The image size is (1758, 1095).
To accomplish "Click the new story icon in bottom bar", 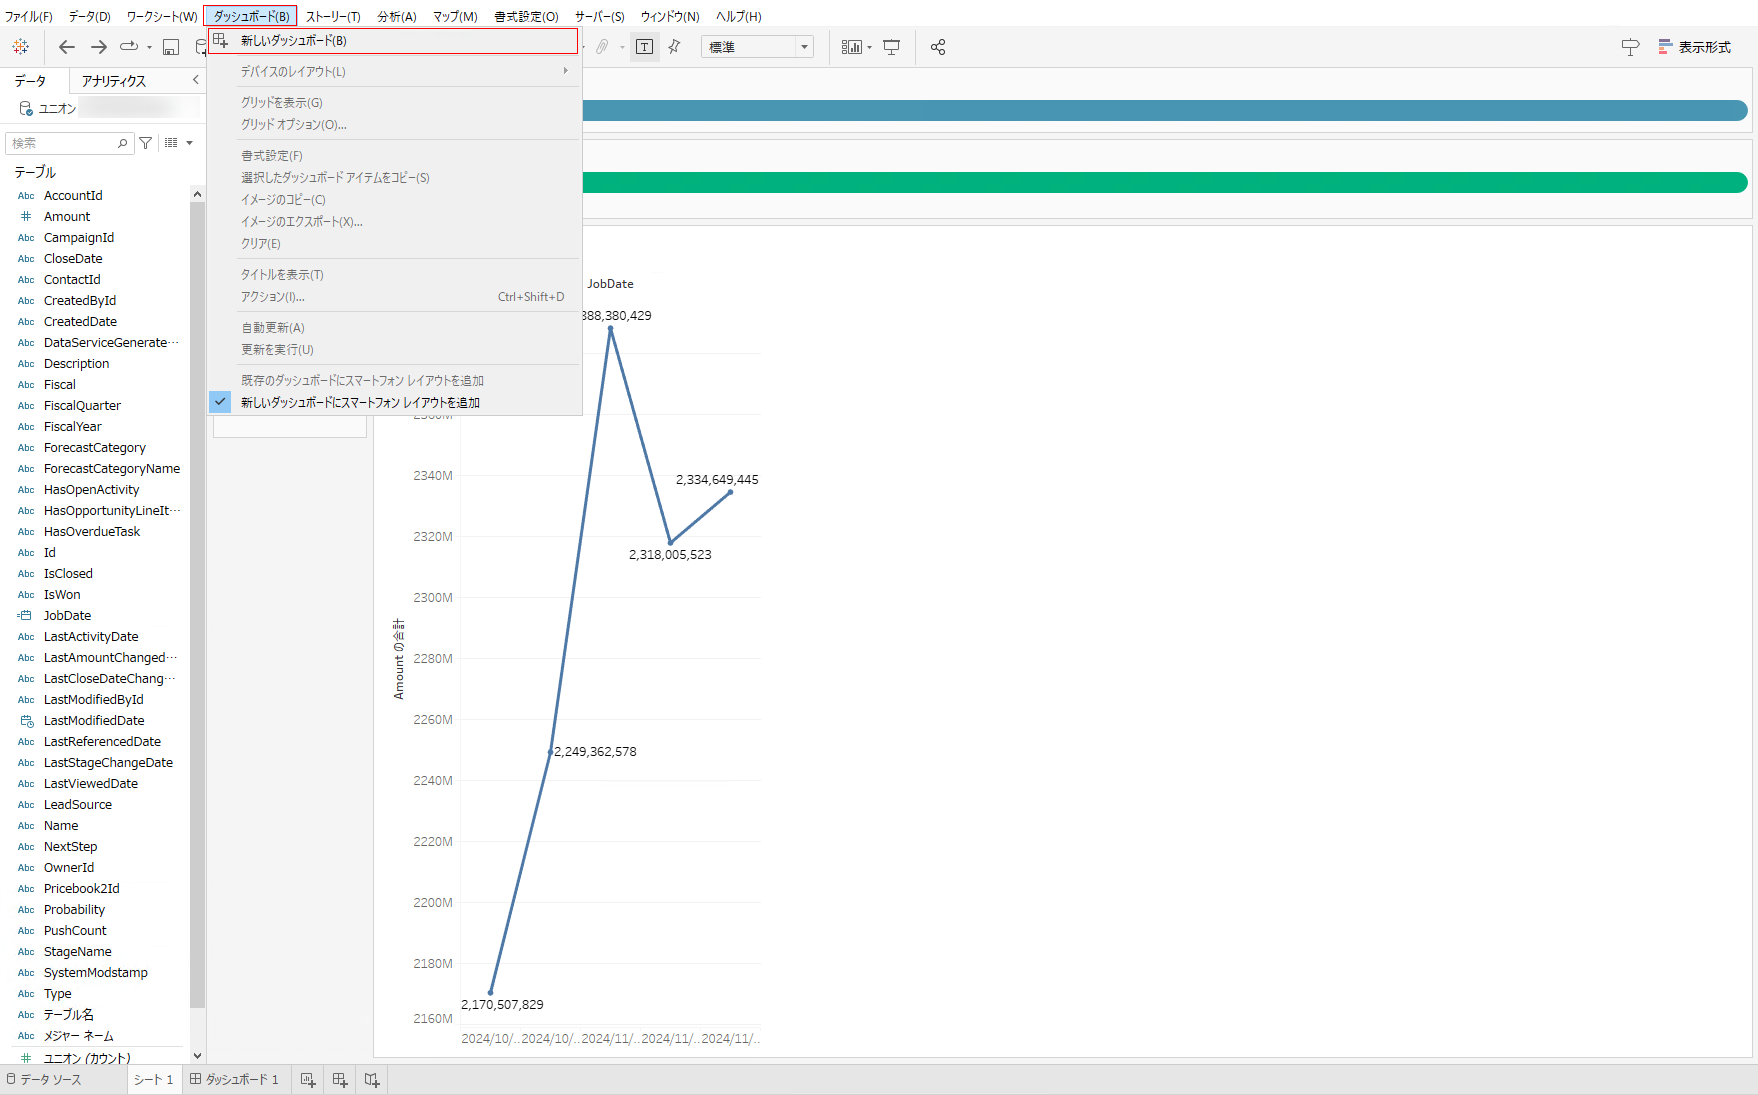I will [x=372, y=1080].
